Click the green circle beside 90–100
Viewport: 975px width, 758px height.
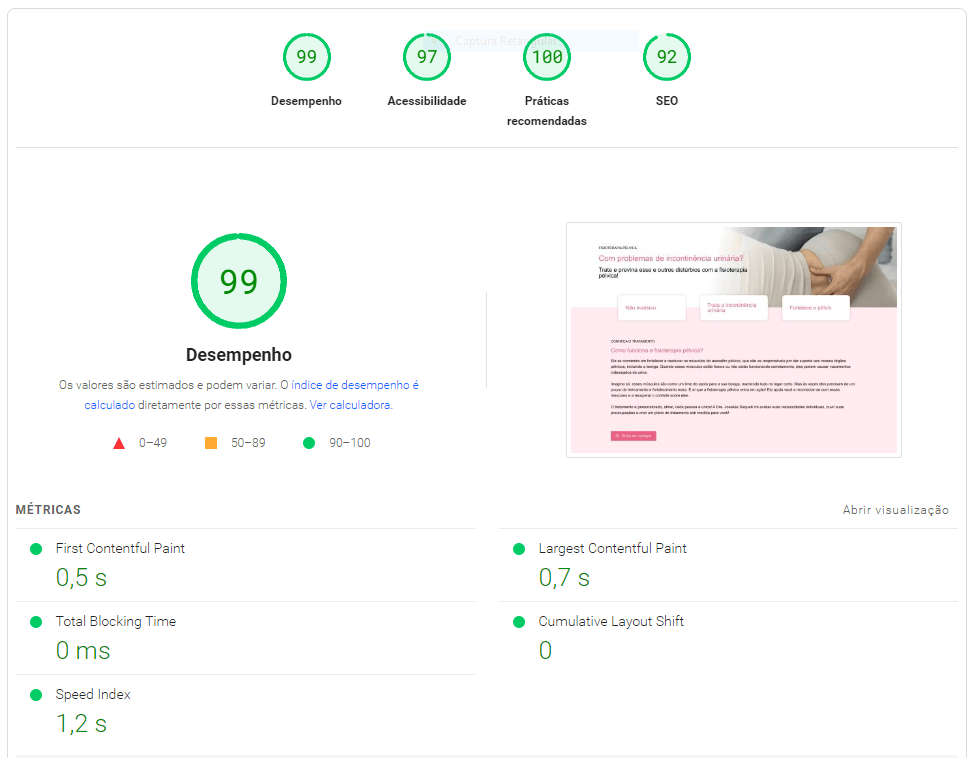[309, 443]
